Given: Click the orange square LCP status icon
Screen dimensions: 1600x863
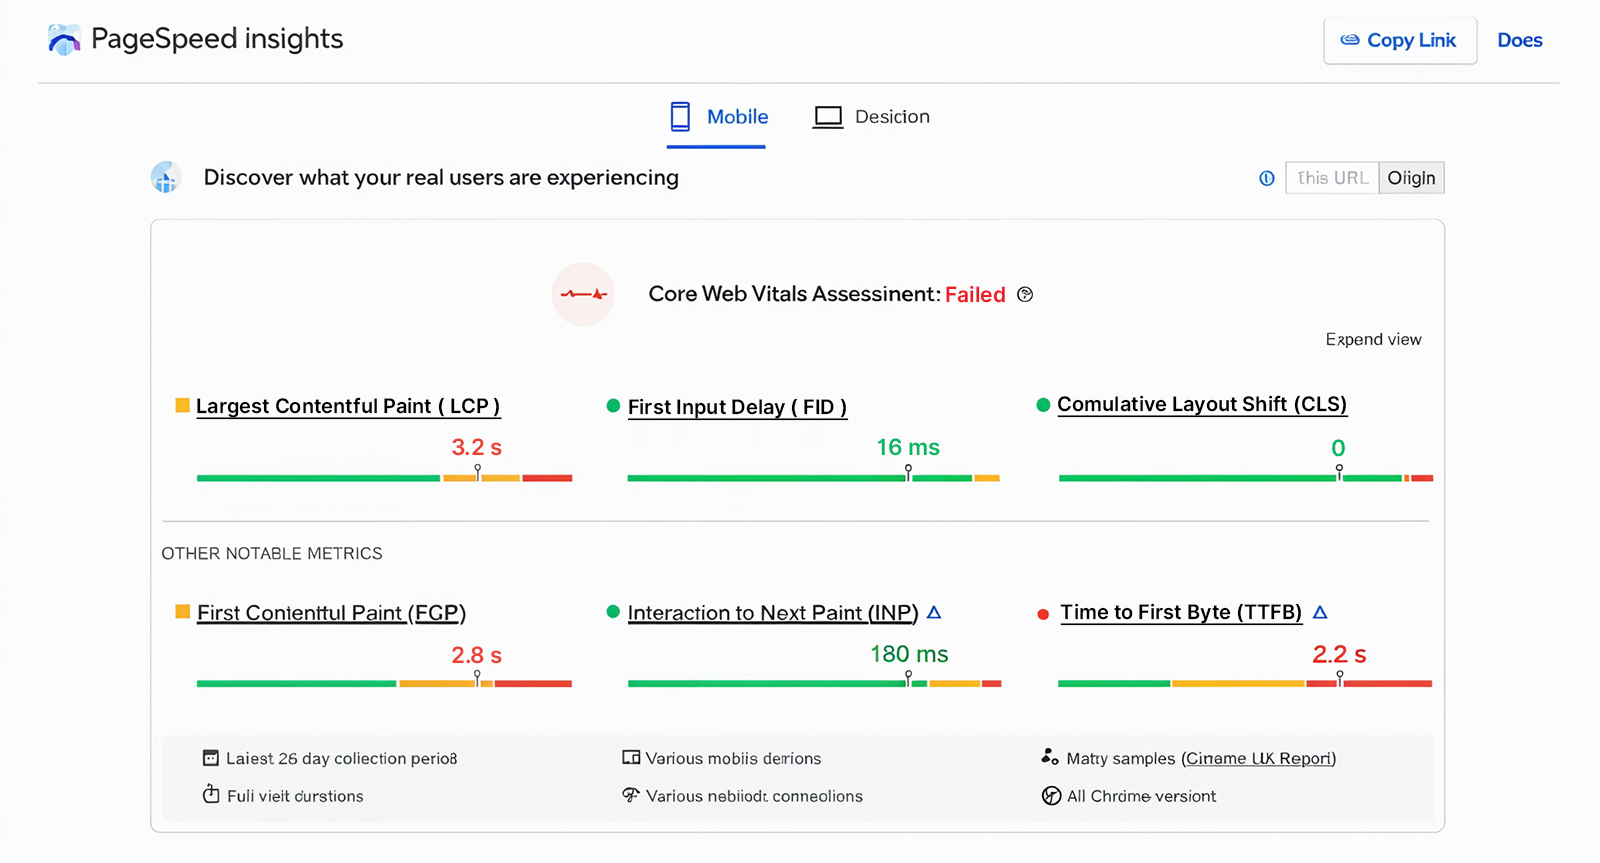Looking at the screenshot, I should coord(182,405).
